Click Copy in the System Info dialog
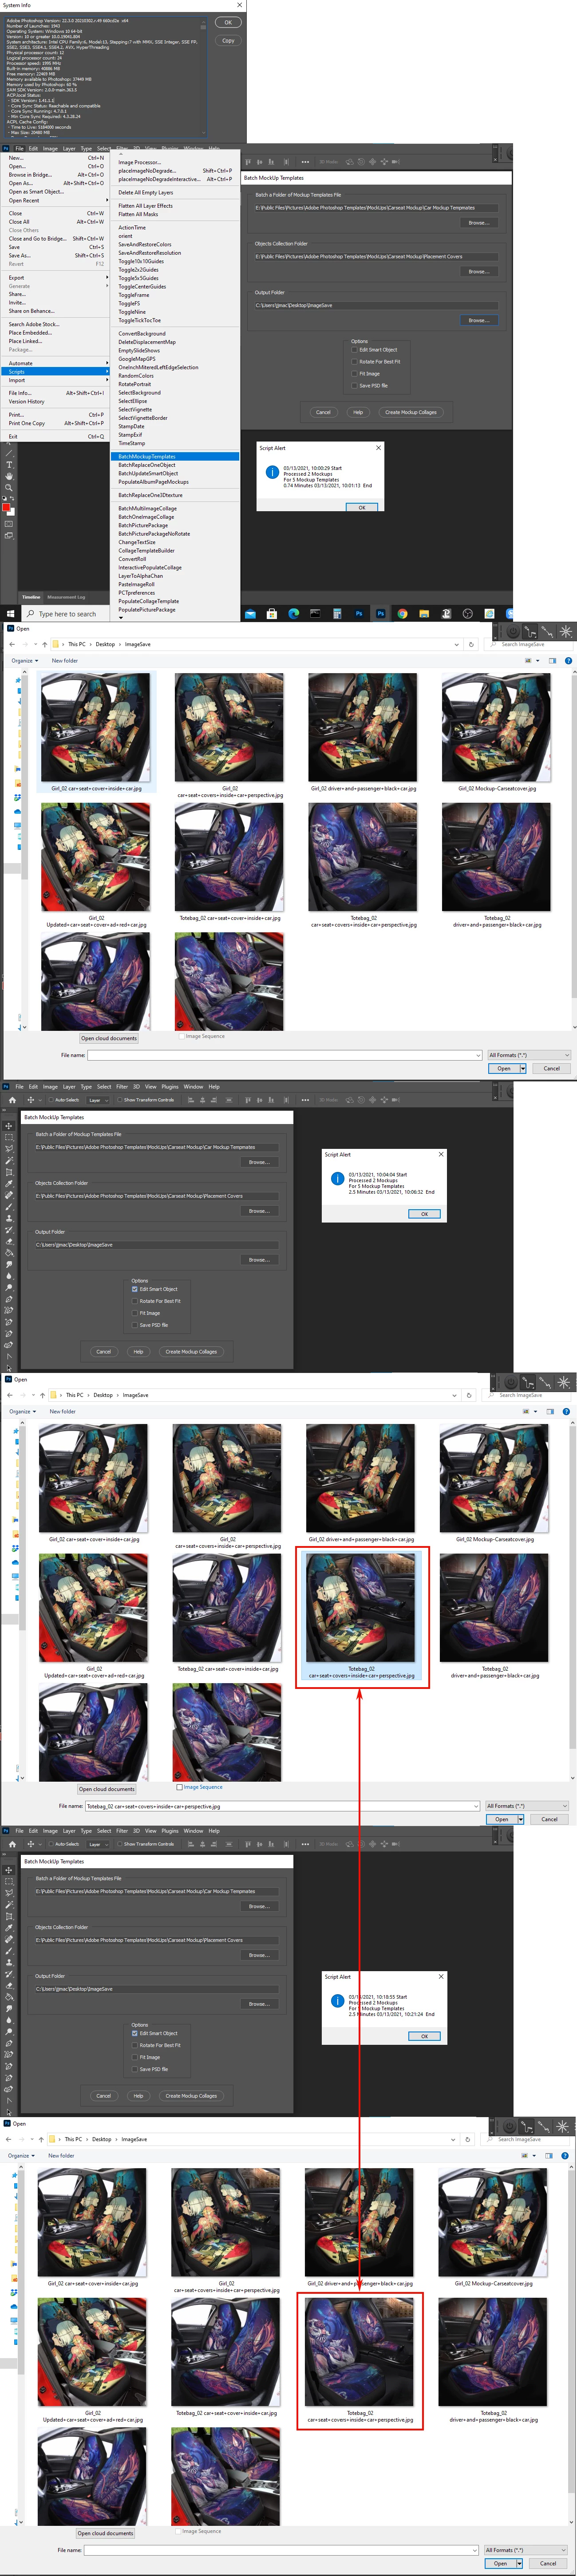Image resolution: width=577 pixels, height=2576 pixels. coord(228,41)
